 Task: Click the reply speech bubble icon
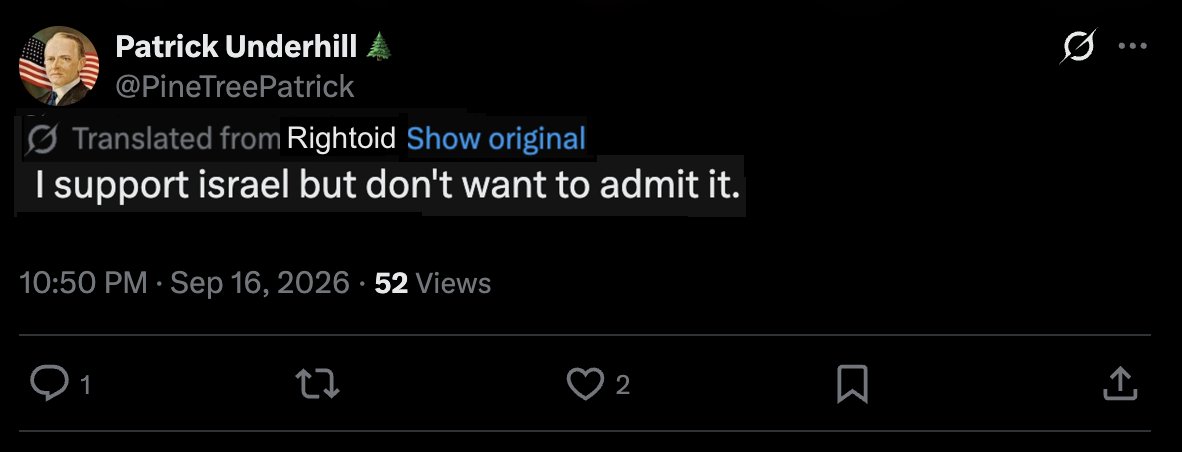point(49,383)
